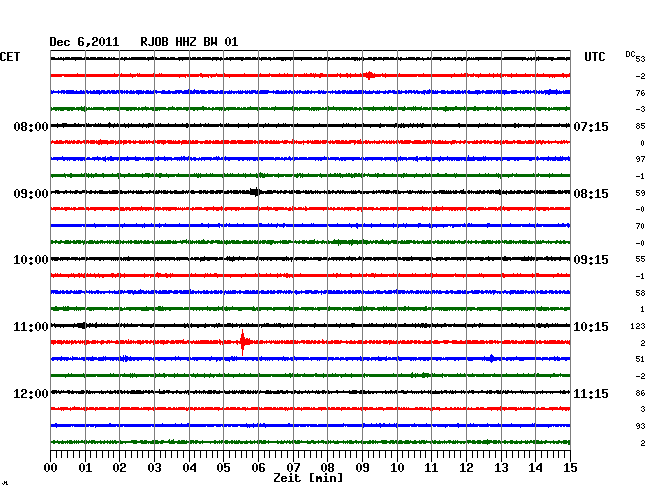Click the black event on the 09:00 trace
The image size is (650, 494).
pyautogui.click(x=255, y=192)
